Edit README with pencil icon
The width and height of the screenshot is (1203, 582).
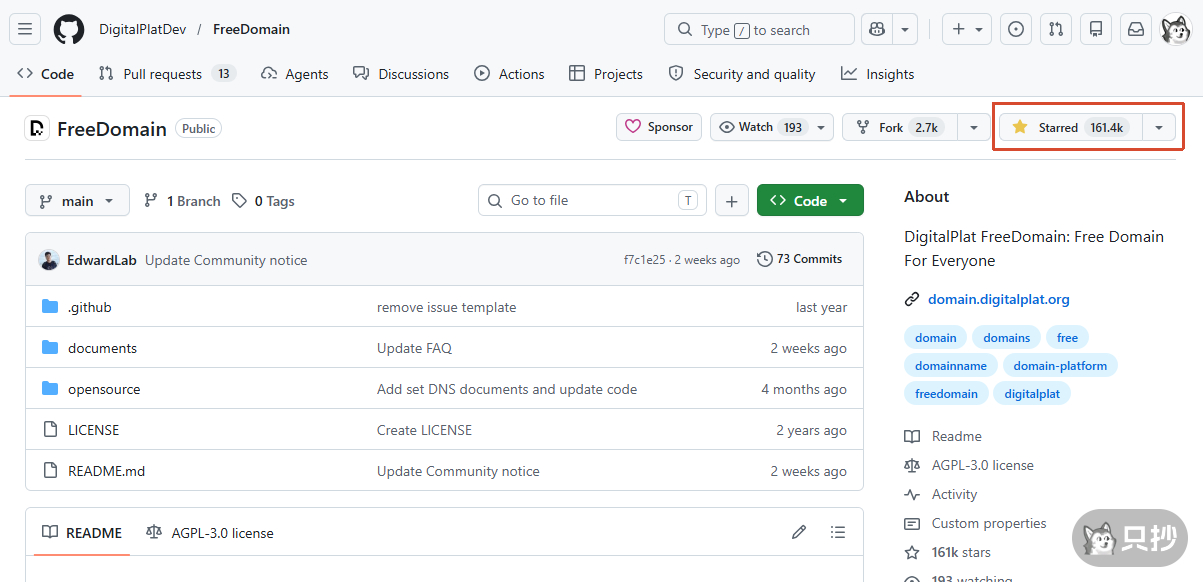point(799,533)
